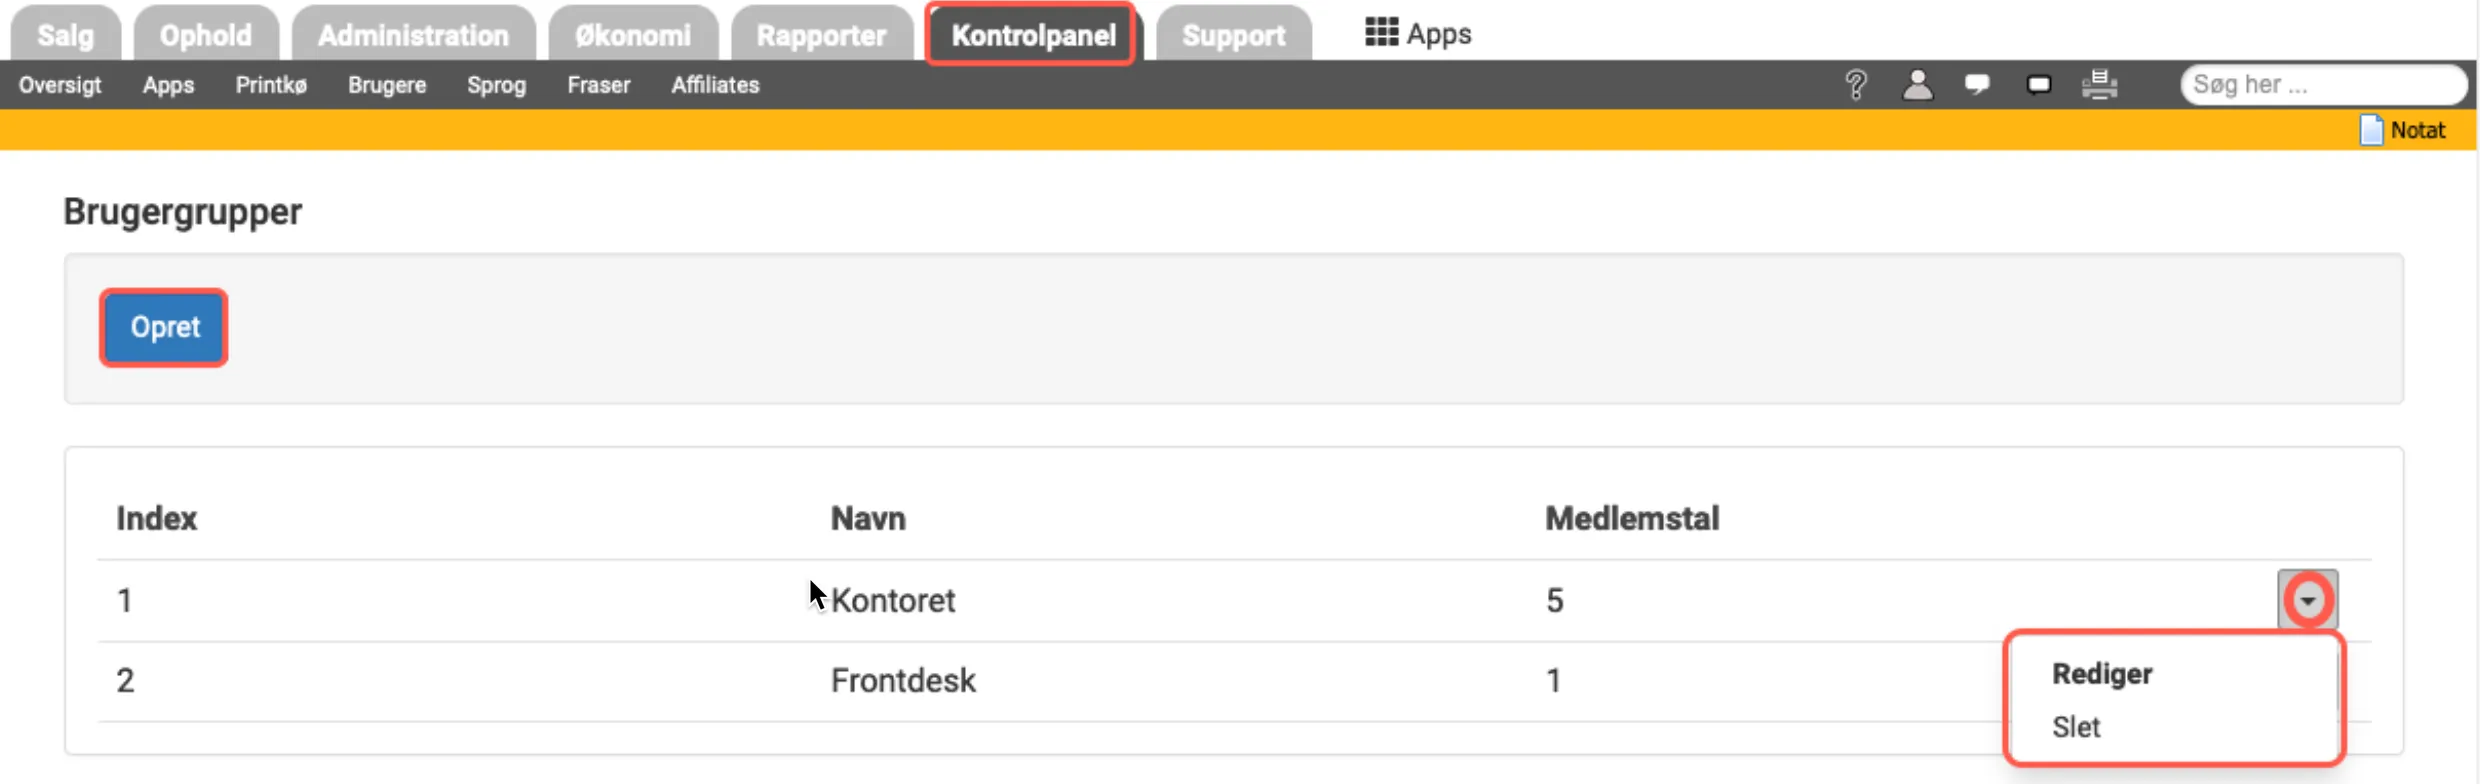2480x784 pixels.
Task: Expand the Kontoret row action dropdown
Action: pyautogui.click(x=2308, y=600)
